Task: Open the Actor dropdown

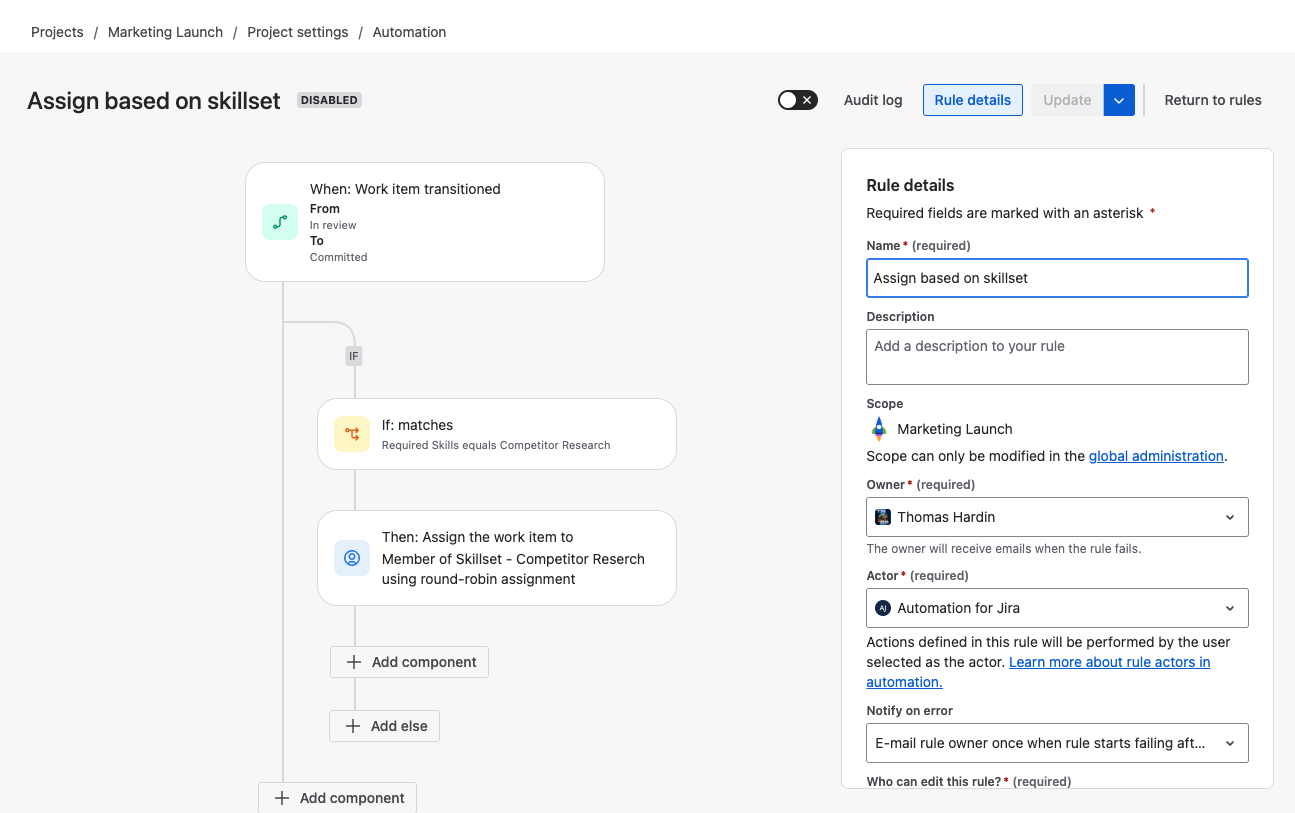Action: click(1230, 608)
